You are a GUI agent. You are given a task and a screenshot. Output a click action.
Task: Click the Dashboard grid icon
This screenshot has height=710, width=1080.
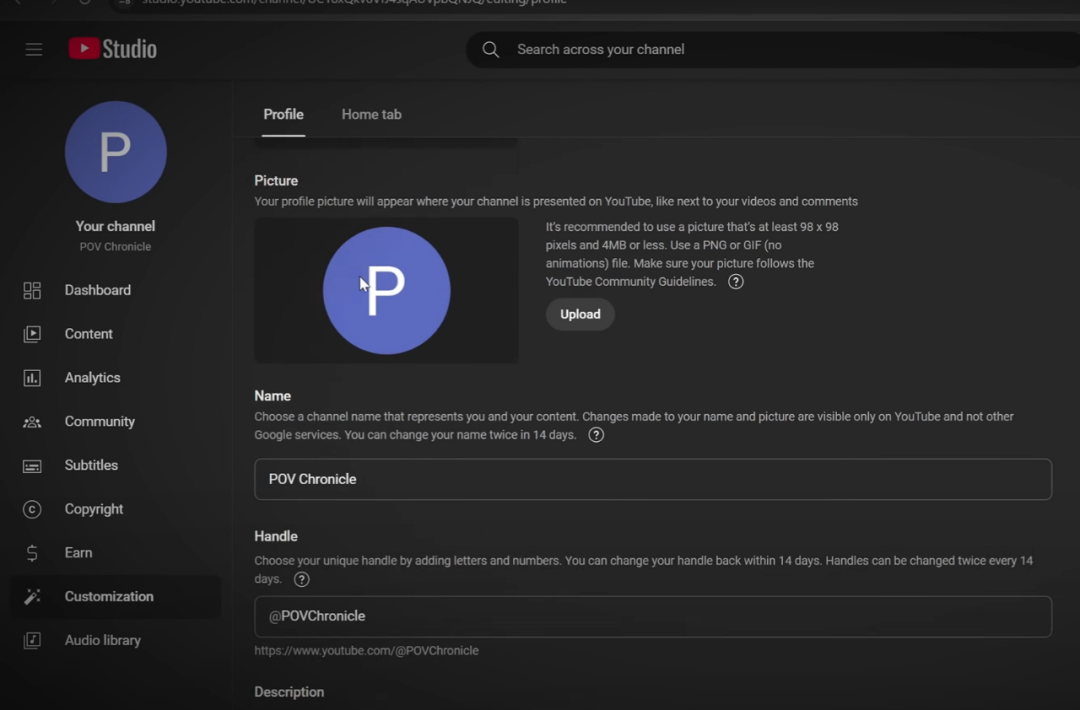coord(32,291)
